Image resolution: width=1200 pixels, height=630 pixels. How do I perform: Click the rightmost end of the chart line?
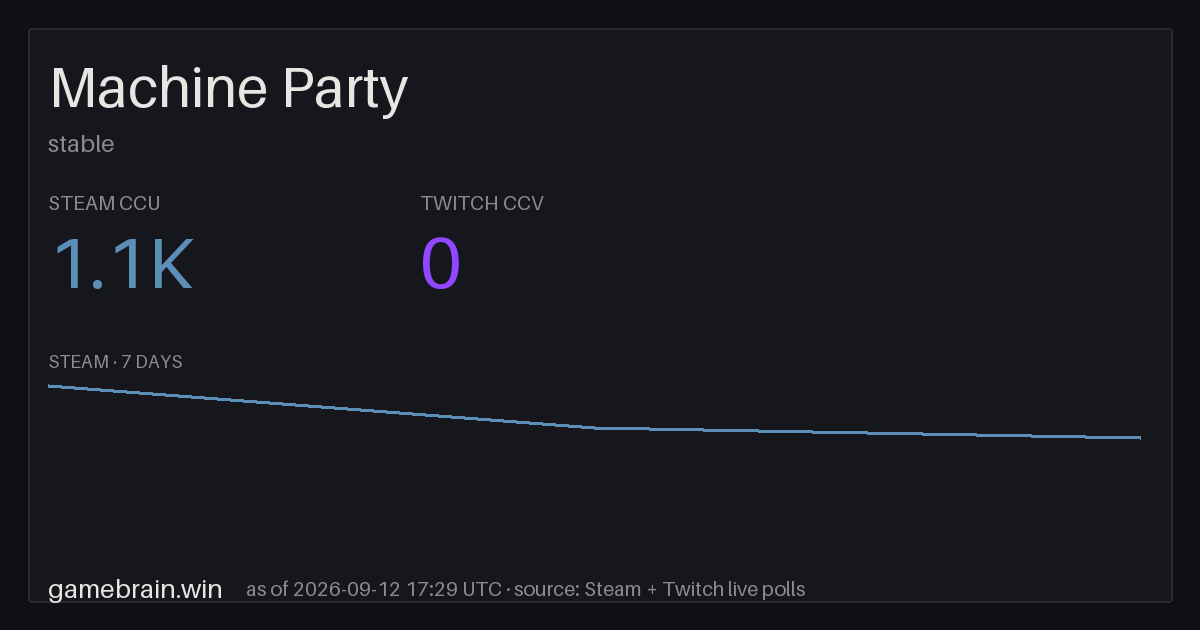[x=1140, y=438]
